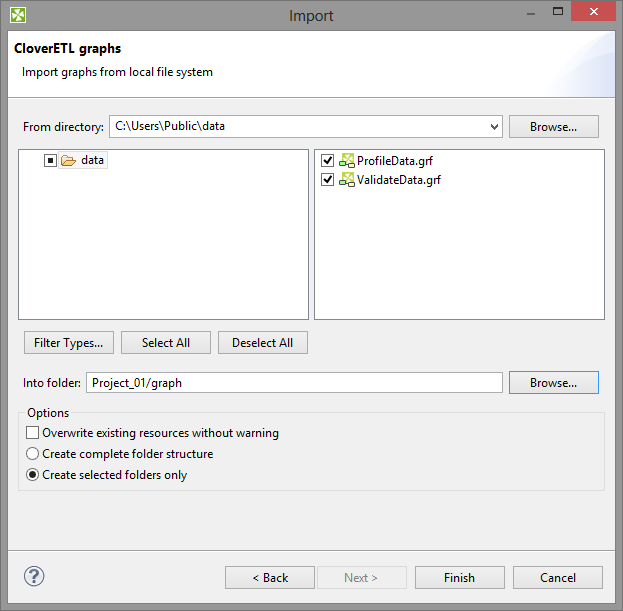Uncheck the ProfileData.grf checkbox
The height and width of the screenshot is (611, 623).
click(x=327, y=160)
